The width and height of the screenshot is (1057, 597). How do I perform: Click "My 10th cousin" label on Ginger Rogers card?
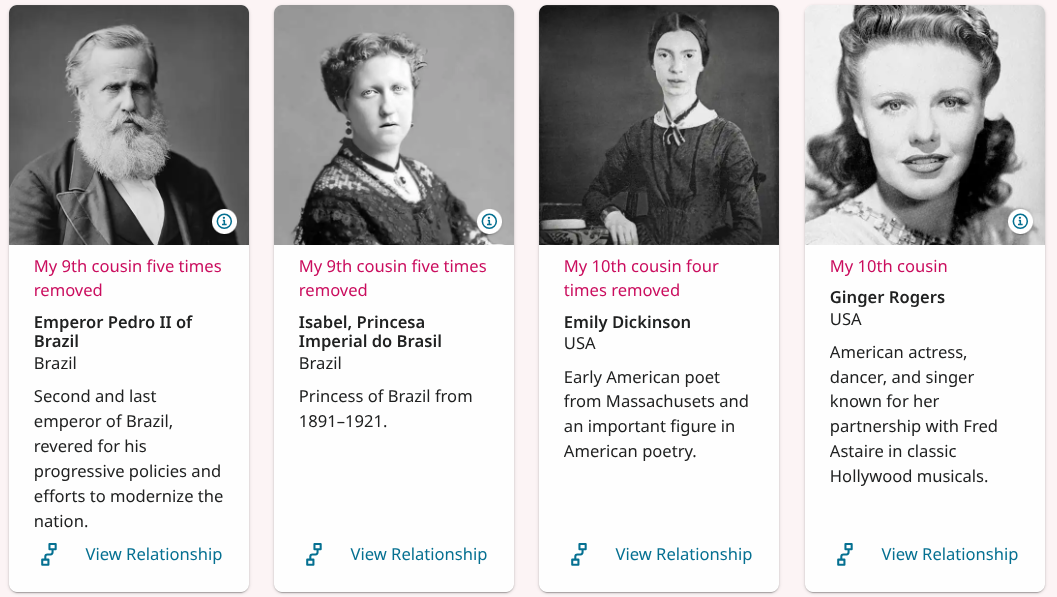pos(888,266)
